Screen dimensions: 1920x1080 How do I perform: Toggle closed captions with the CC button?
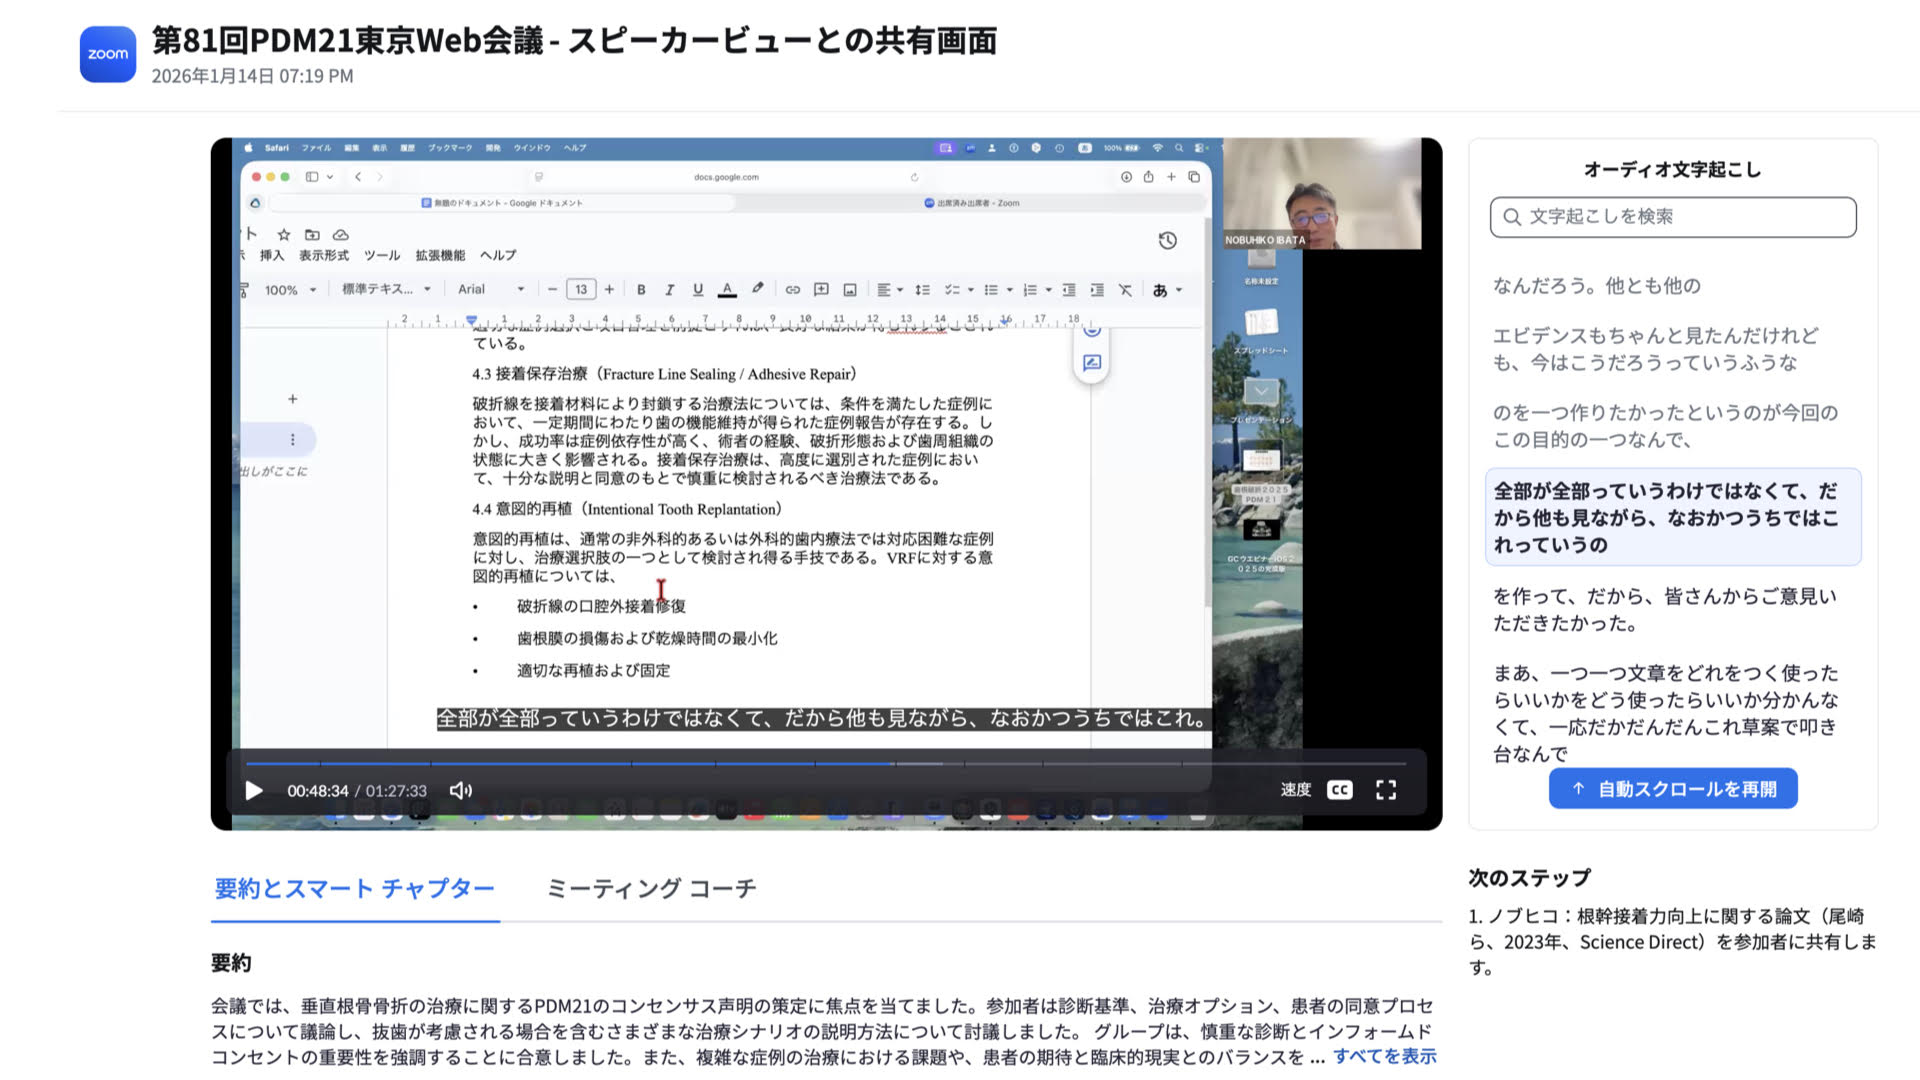[x=1338, y=789]
